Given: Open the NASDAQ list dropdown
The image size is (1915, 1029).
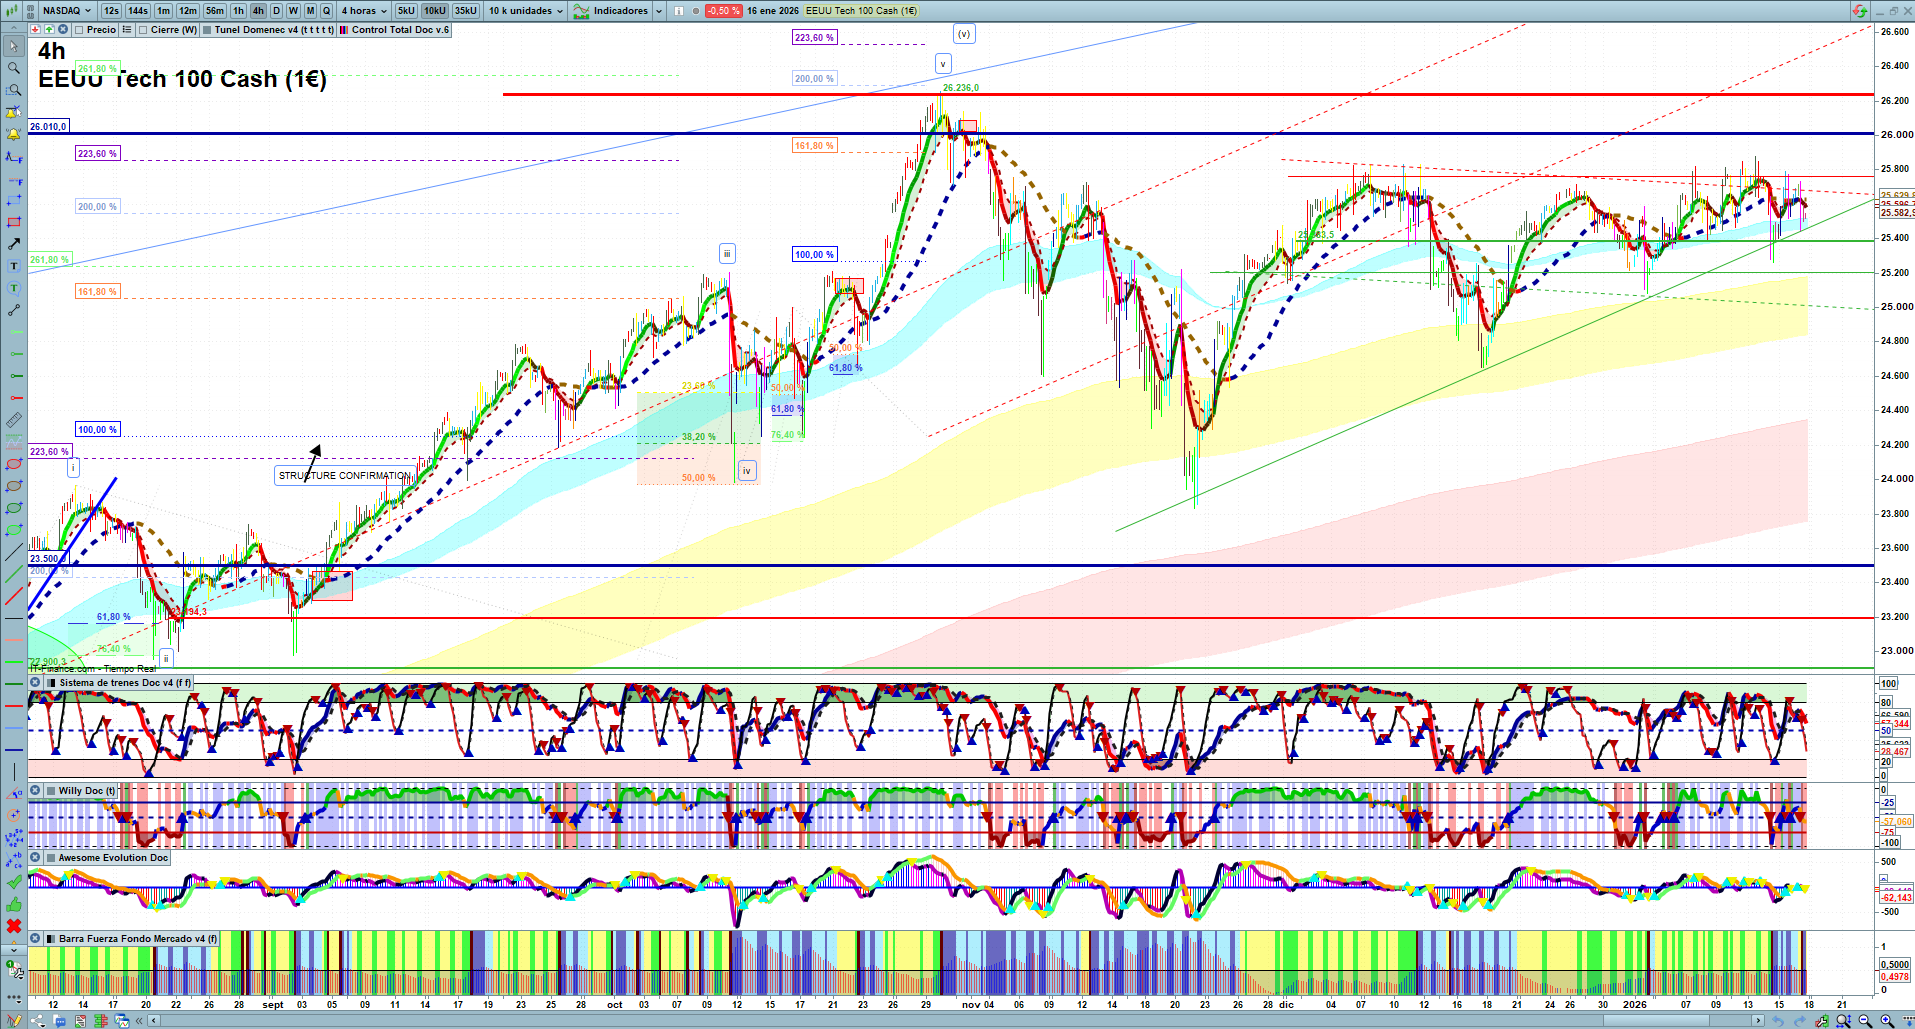Looking at the screenshot, I should tap(66, 11).
